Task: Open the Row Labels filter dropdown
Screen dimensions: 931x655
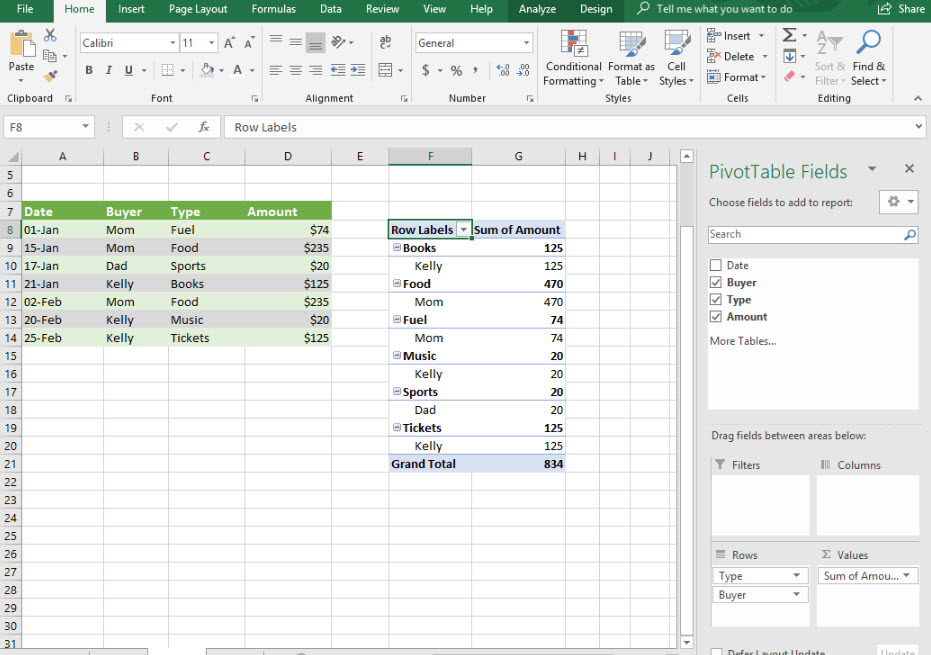Action: [x=463, y=230]
